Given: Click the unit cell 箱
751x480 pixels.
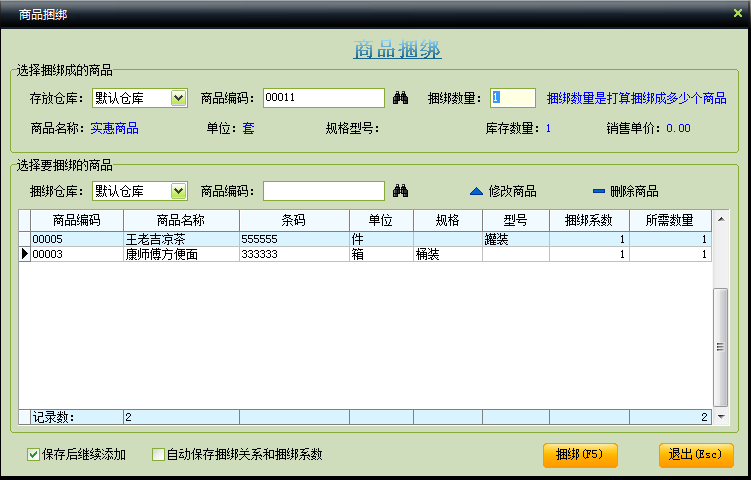Looking at the screenshot, I should [381, 254].
